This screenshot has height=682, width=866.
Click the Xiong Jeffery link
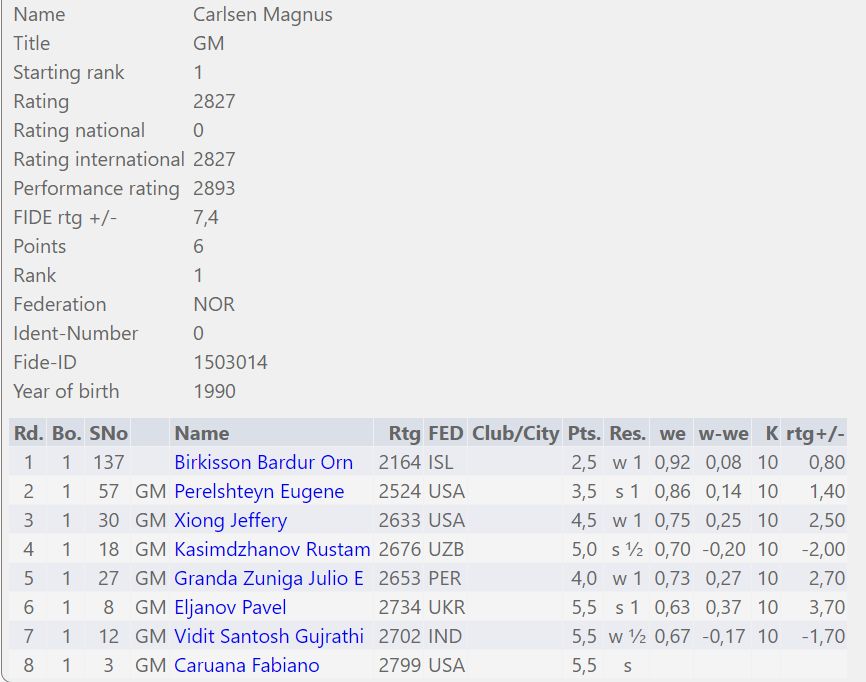[x=230, y=521]
